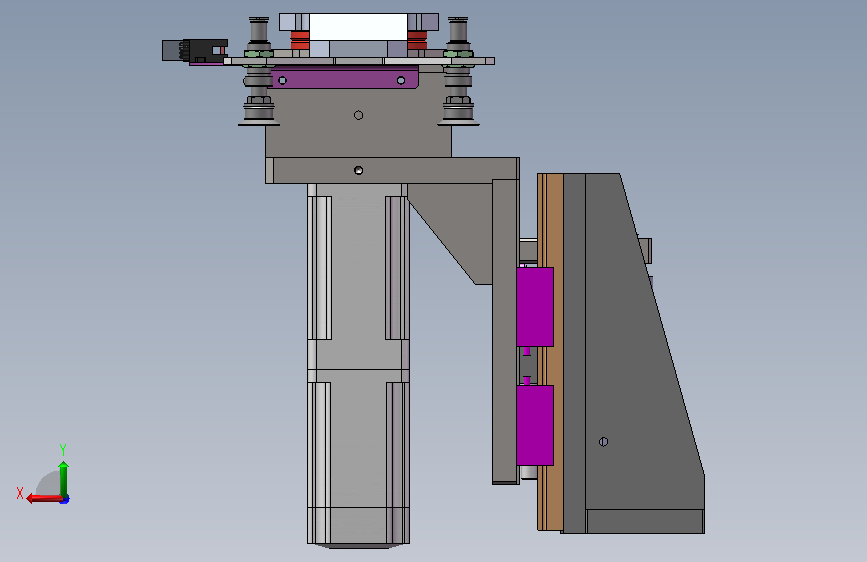This screenshot has width=867, height=562.
Task: Select the brown backing plate
Action: point(550,352)
